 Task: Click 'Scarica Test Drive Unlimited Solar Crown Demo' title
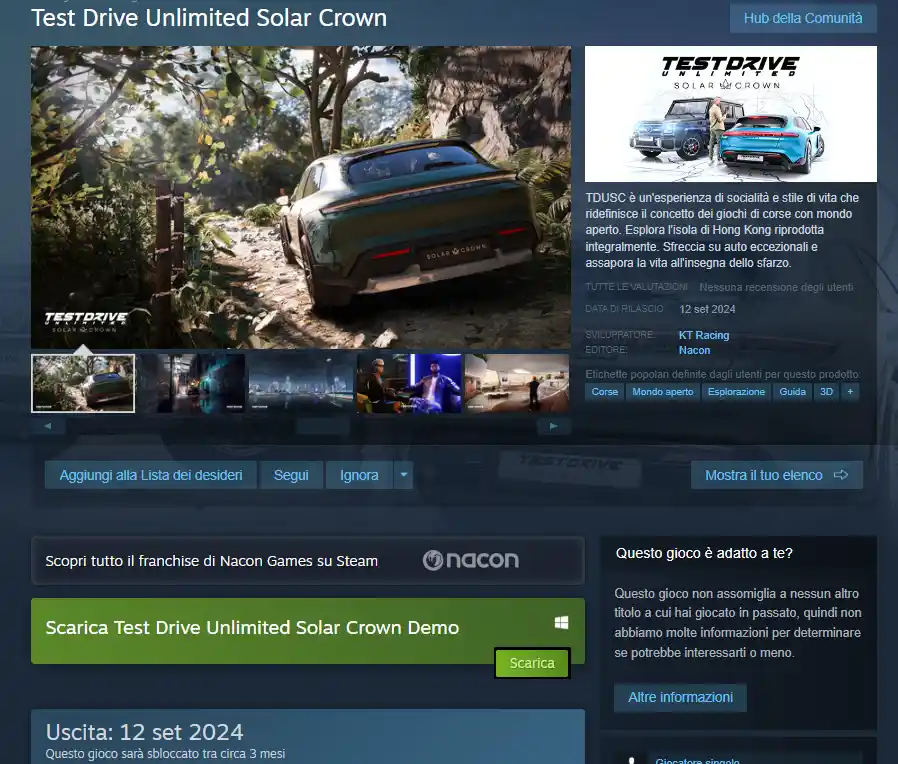point(252,628)
